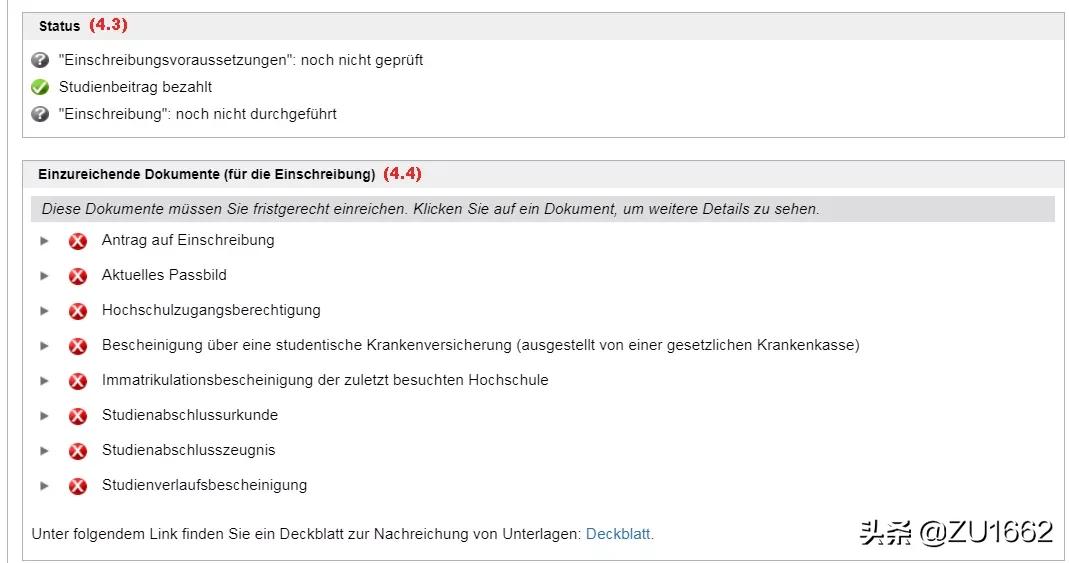Click the Immatrikulationsbescheinigung der zuletzt besuchten Hochschule text
Viewport: 1069px width, 563px height.
[325, 380]
